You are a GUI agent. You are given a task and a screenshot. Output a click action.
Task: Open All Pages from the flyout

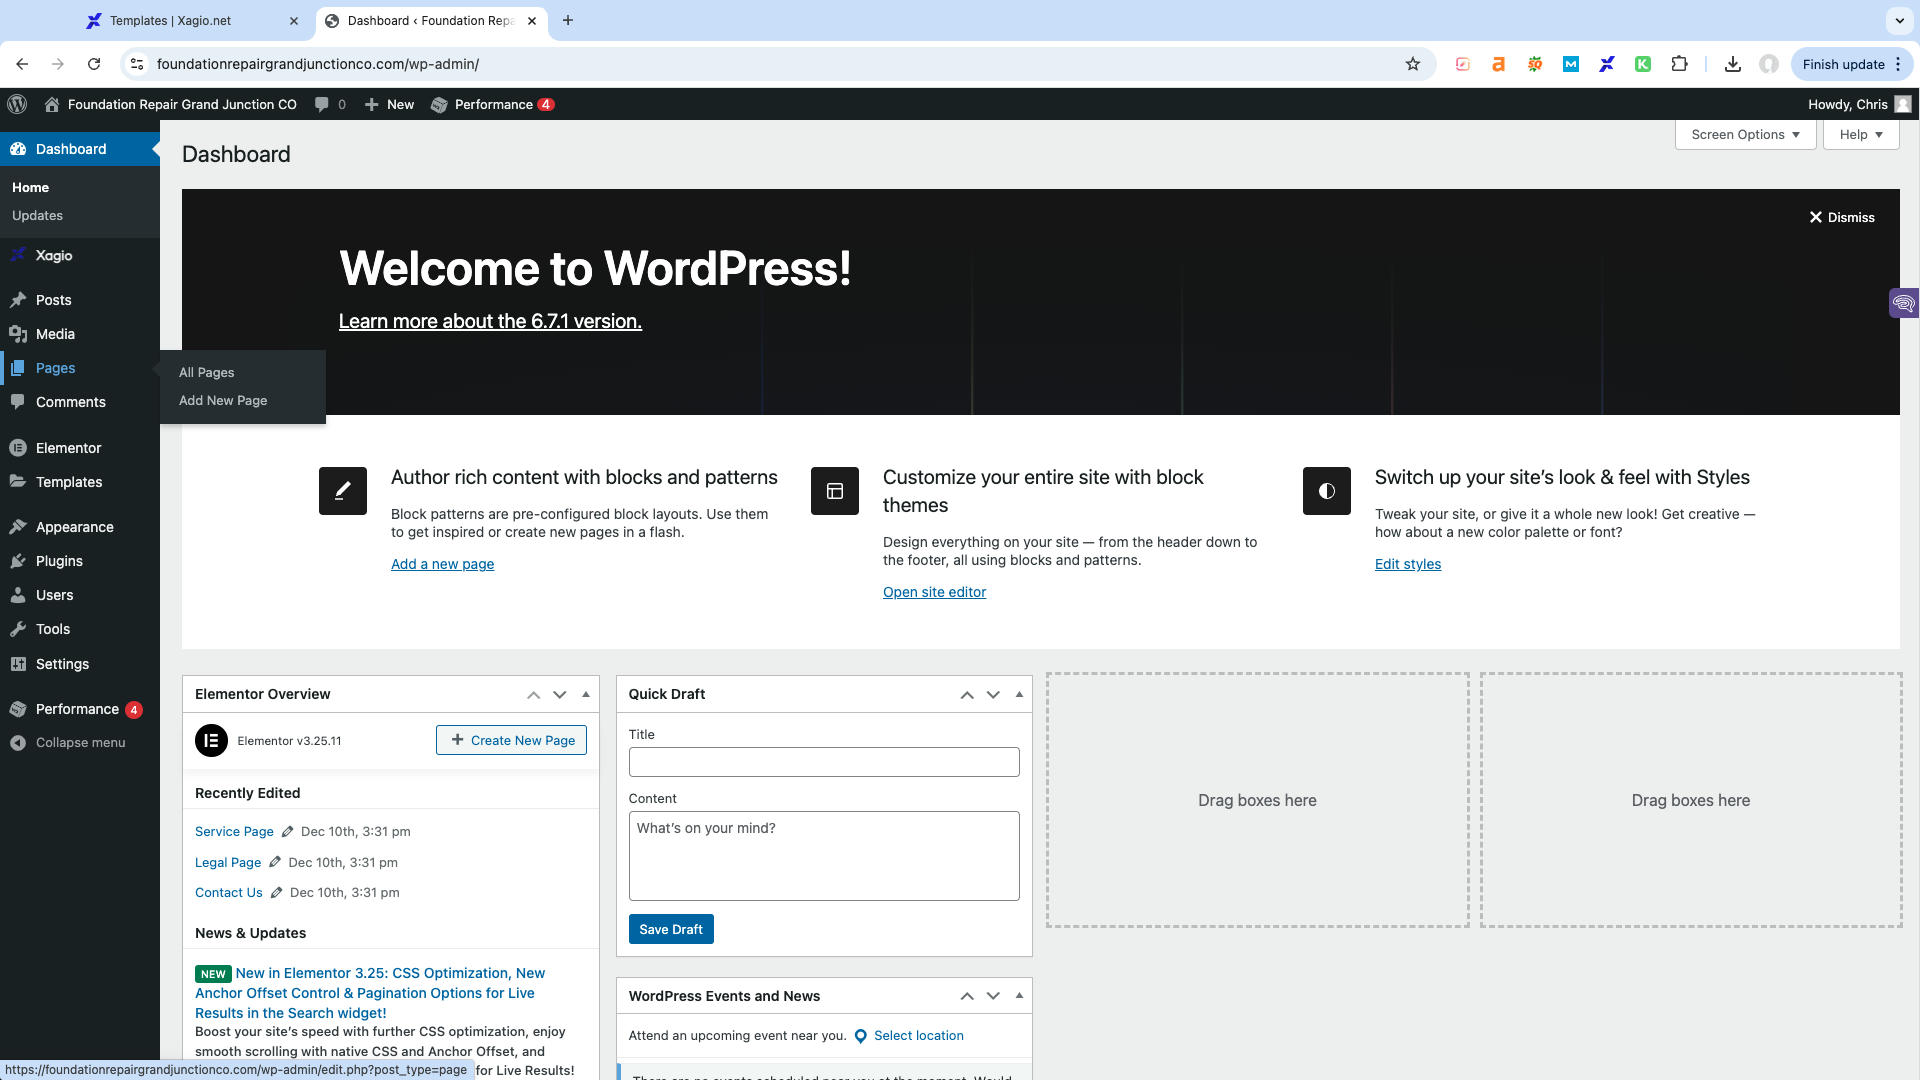pos(206,372)
